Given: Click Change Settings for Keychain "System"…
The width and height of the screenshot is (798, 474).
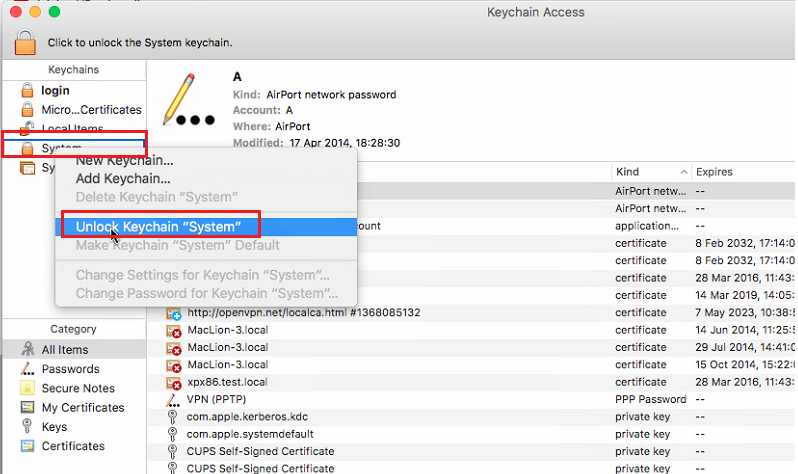Looking at the screenshot, I should click(x=203, y=275).
